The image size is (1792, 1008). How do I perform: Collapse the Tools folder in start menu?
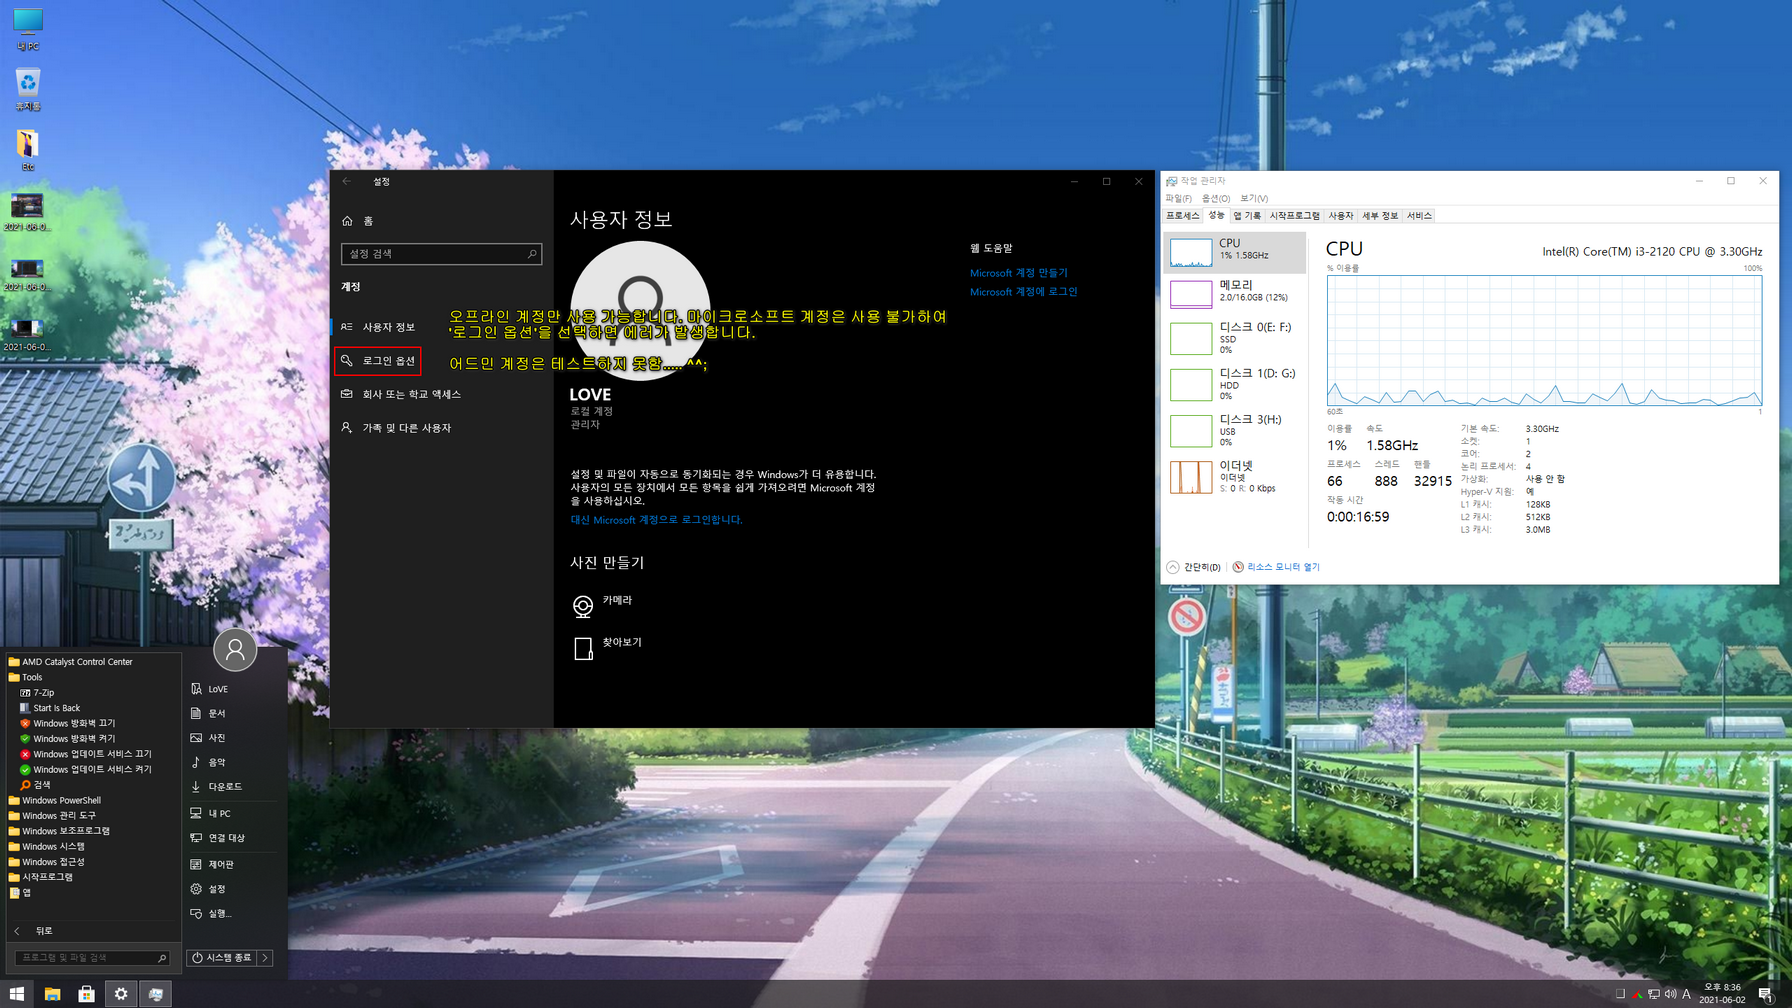click(25, 677)
